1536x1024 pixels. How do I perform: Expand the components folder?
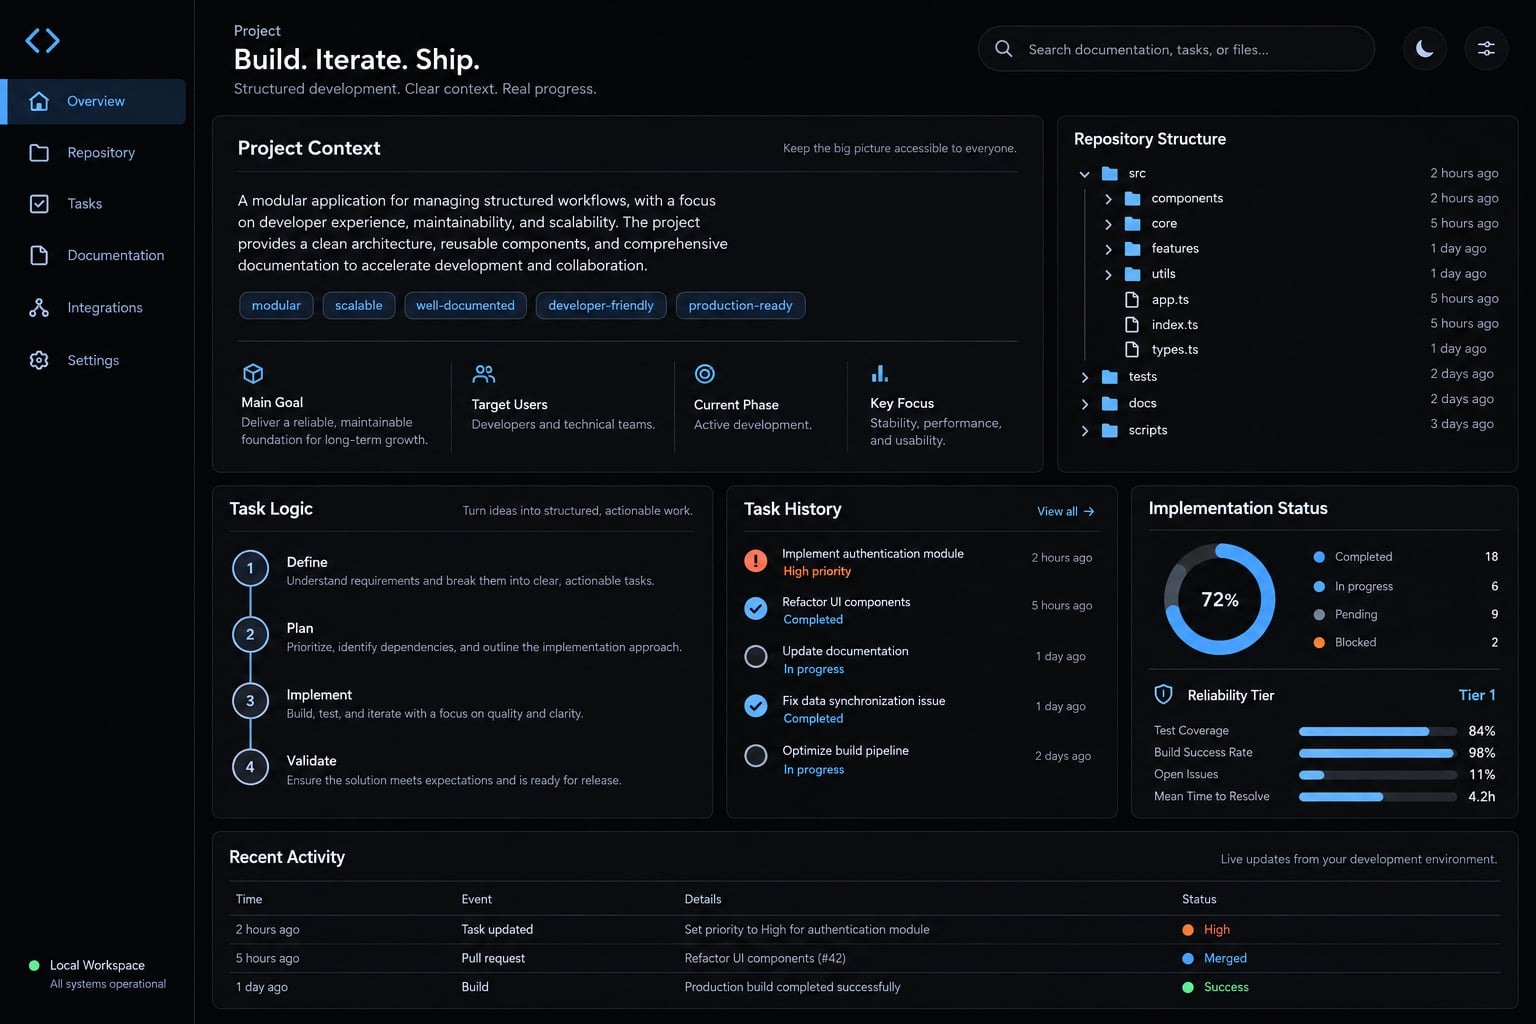[1108, 199]
